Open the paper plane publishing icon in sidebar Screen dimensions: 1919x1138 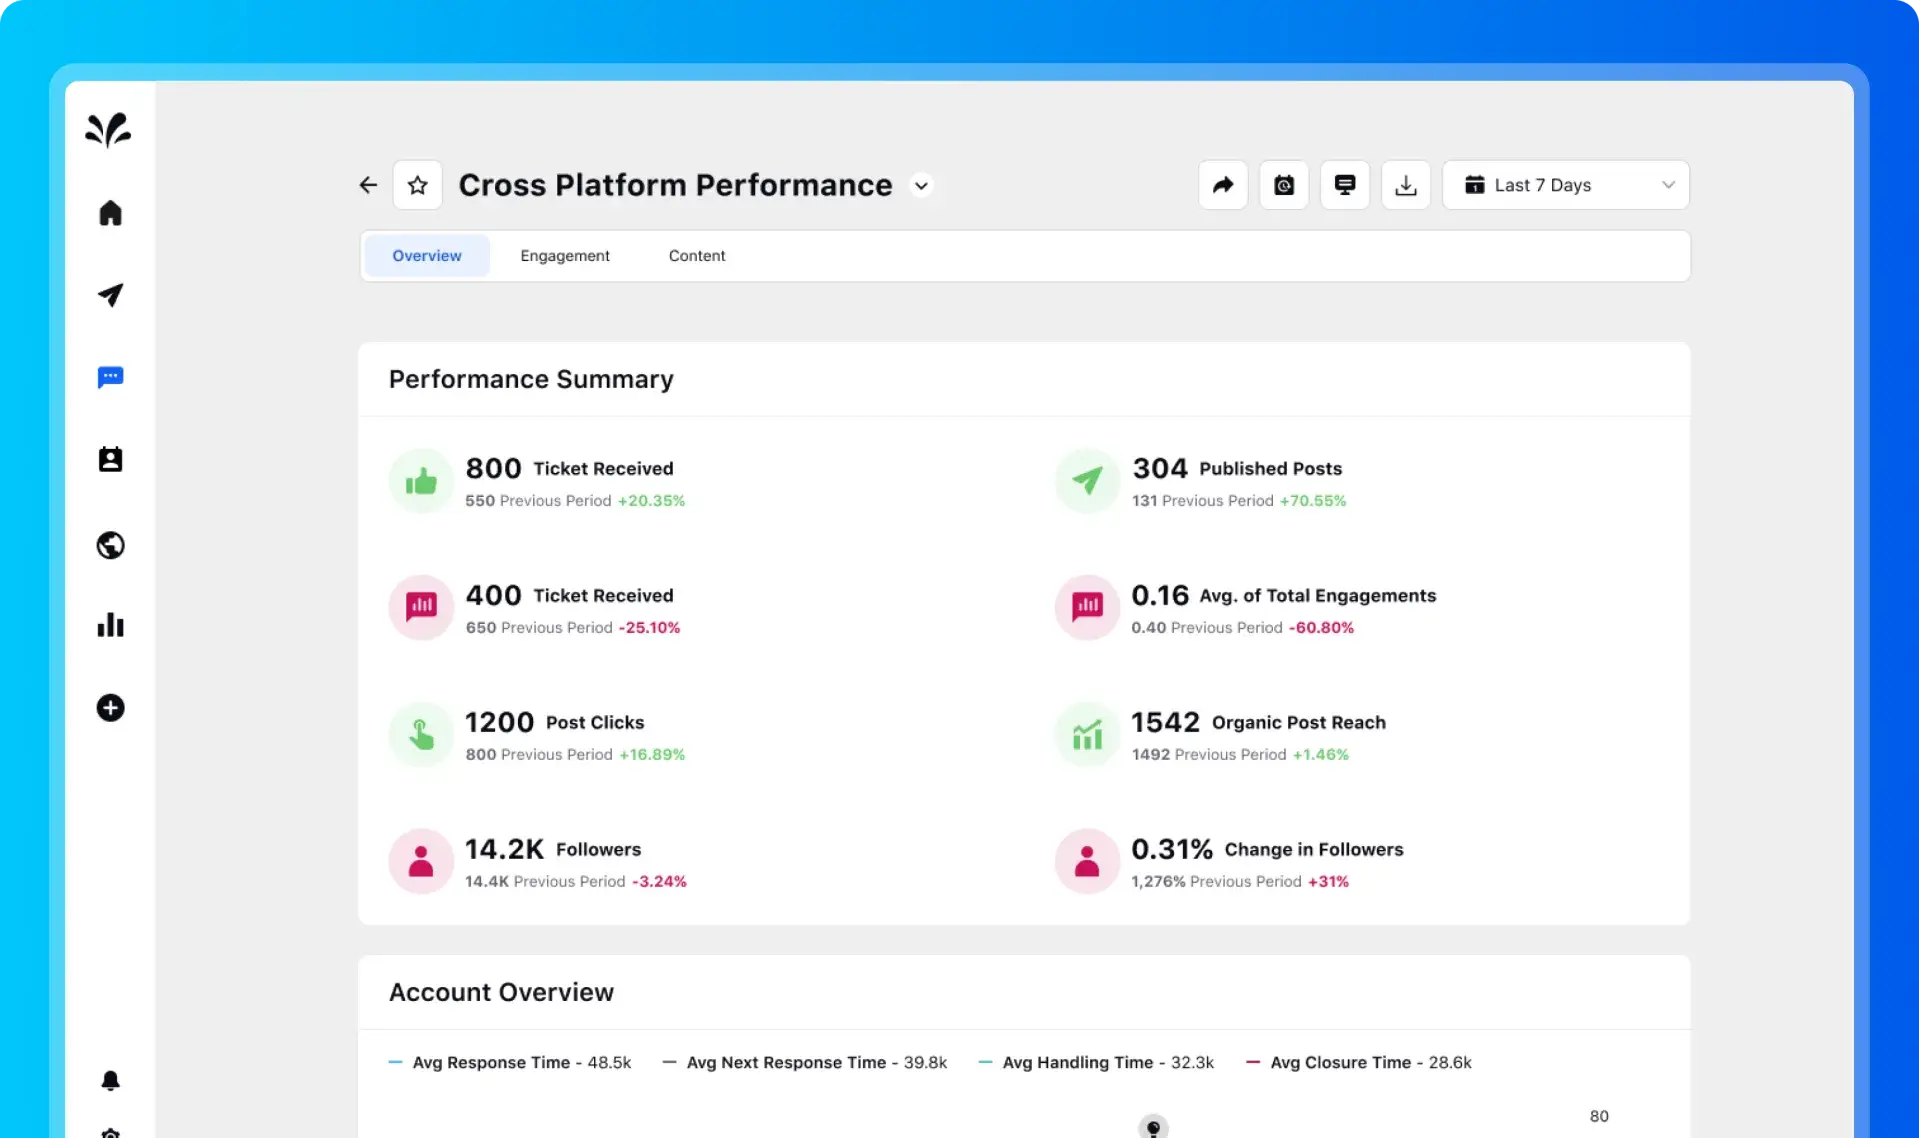(x=110, y=294)
